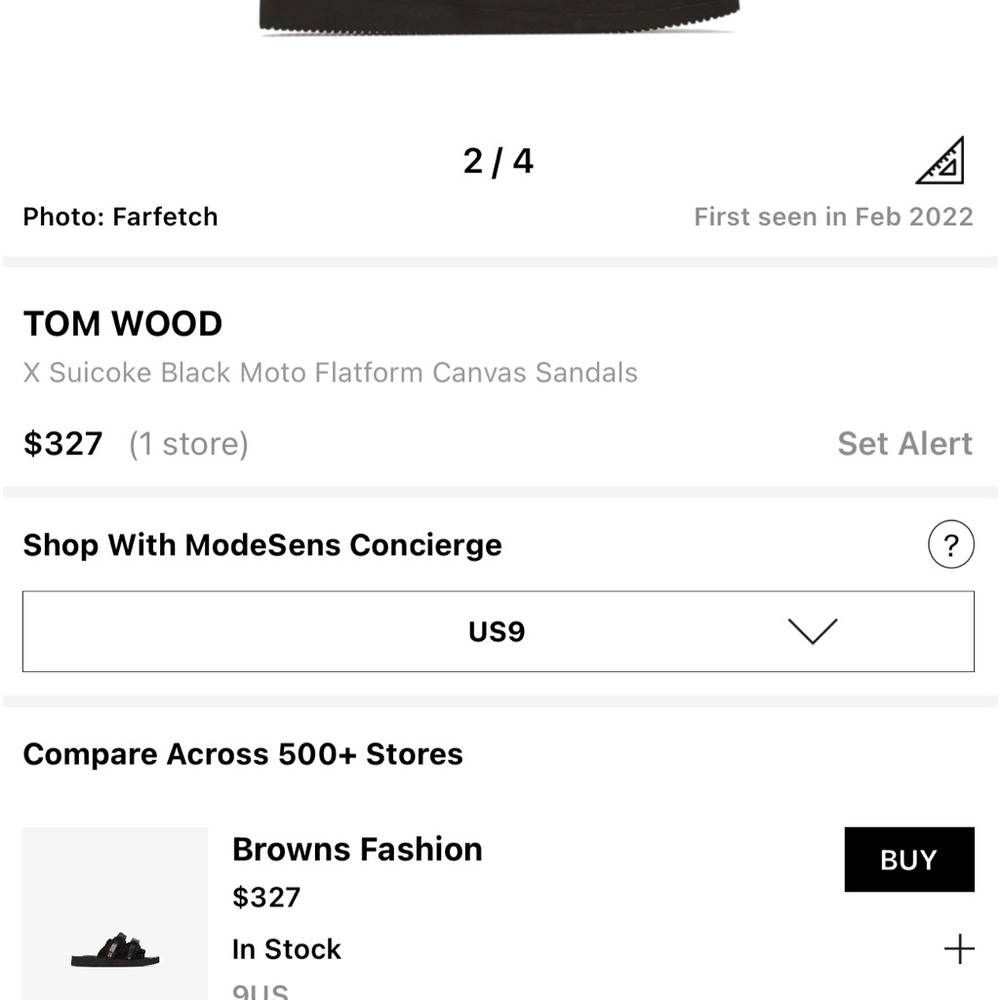This screenshot has height=1000, width=1000.
Task: Tap Set Alert for price notifications
Action: tap(904, 443)
